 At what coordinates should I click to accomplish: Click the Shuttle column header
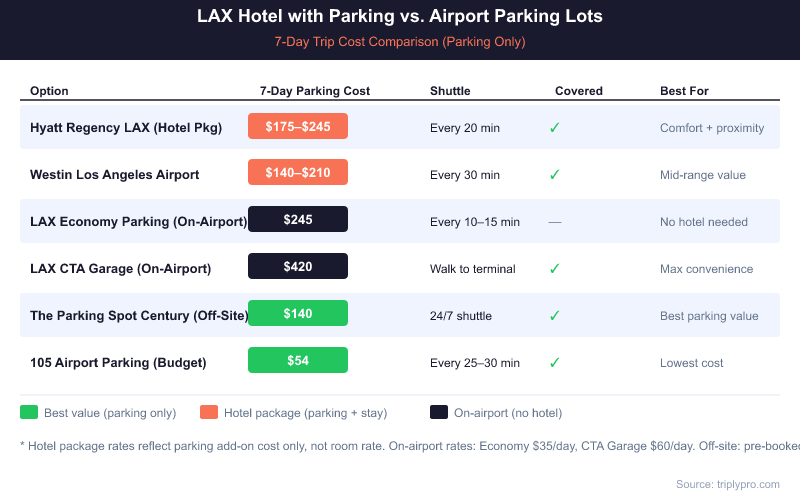point(450,91)
